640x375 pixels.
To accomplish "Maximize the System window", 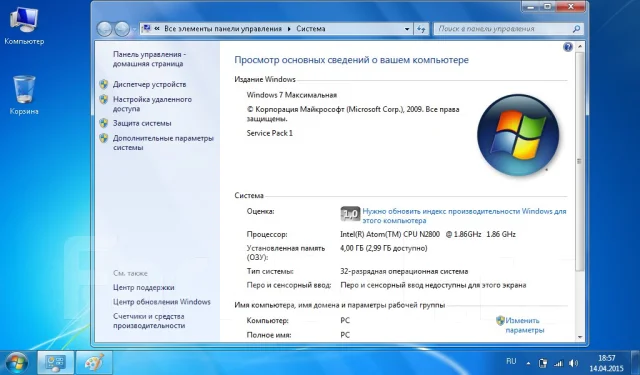I will 548,7.
